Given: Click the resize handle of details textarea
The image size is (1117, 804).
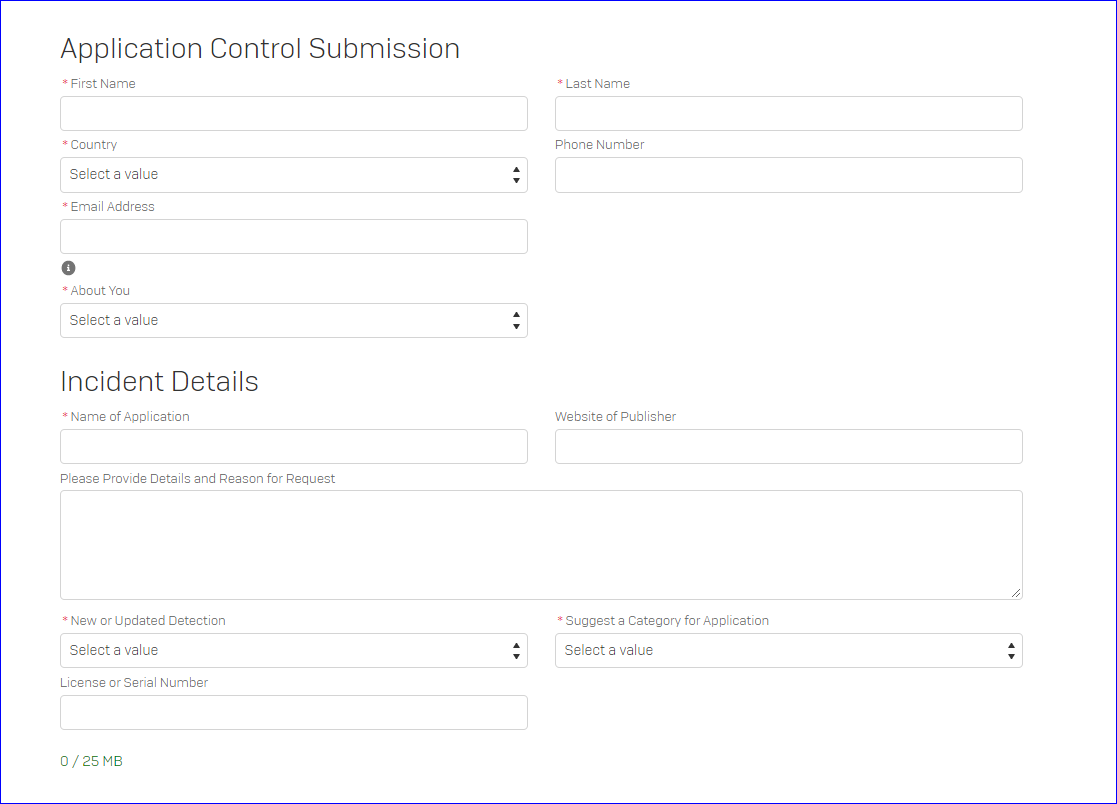Looking at the screenshot, I should [x=1016, y=593].
